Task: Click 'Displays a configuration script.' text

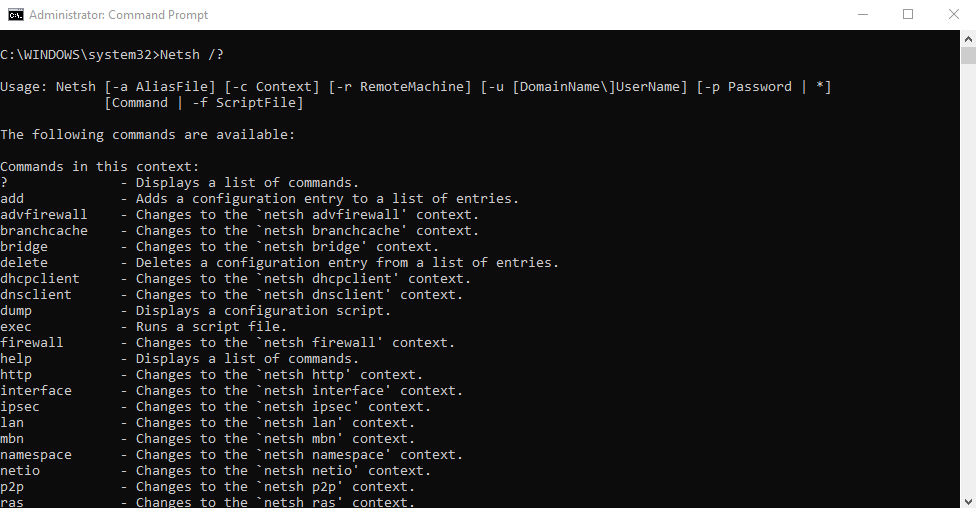Action: 263,310
